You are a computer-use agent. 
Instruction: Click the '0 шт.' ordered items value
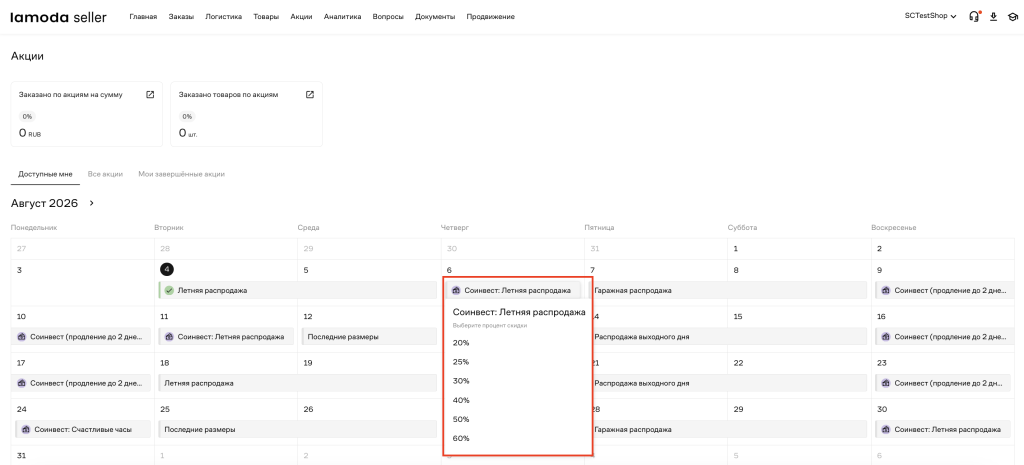click(188, 133)
